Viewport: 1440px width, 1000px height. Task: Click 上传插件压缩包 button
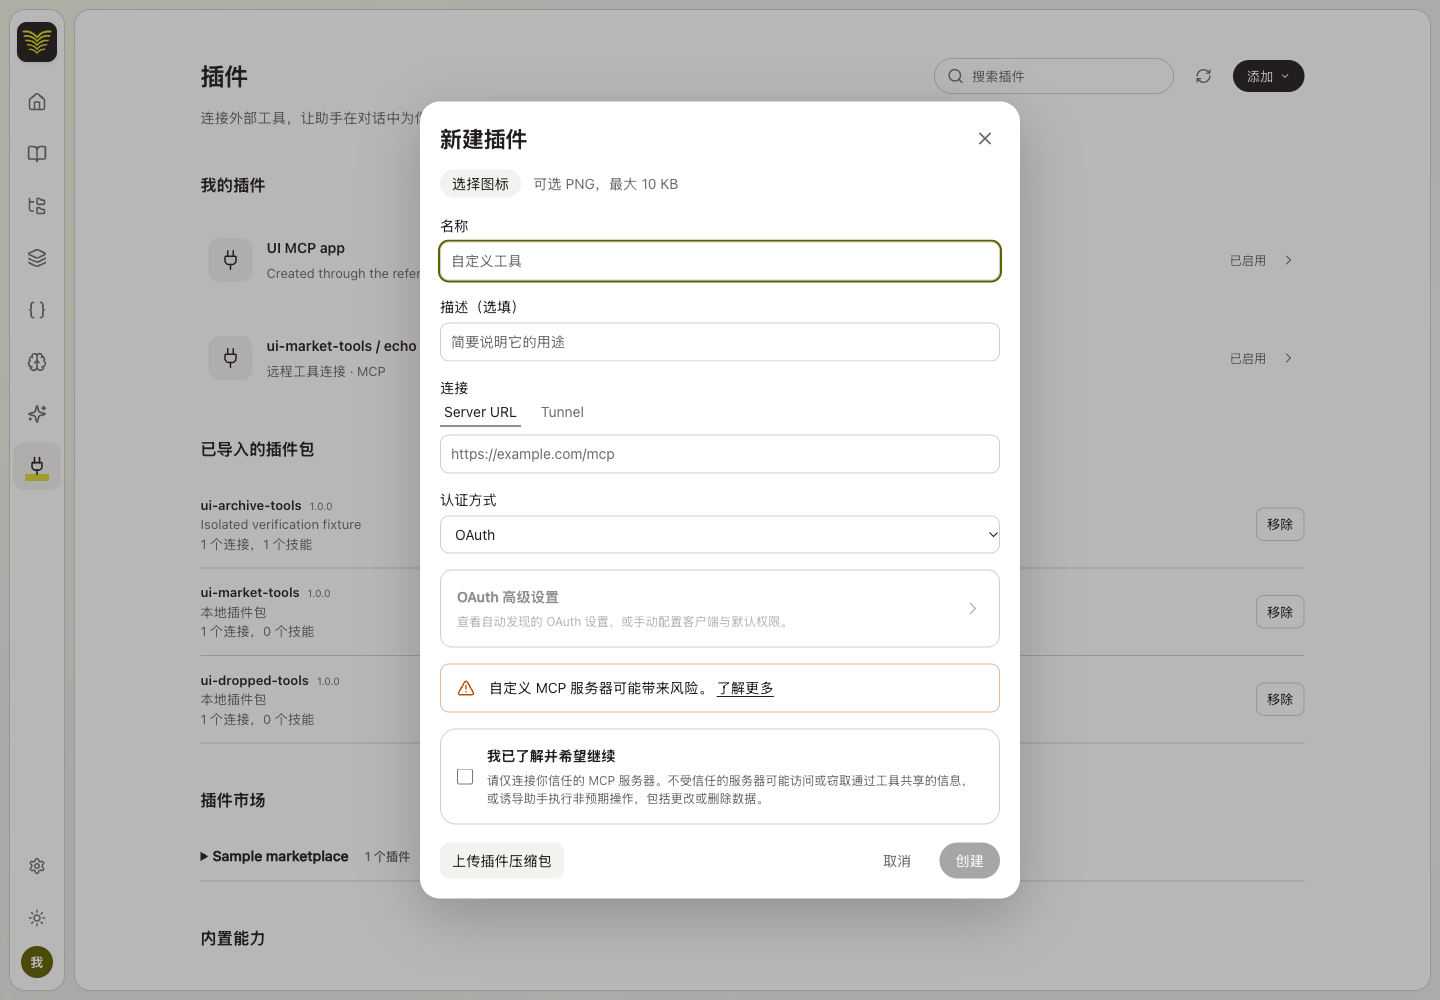coord(502,861)
